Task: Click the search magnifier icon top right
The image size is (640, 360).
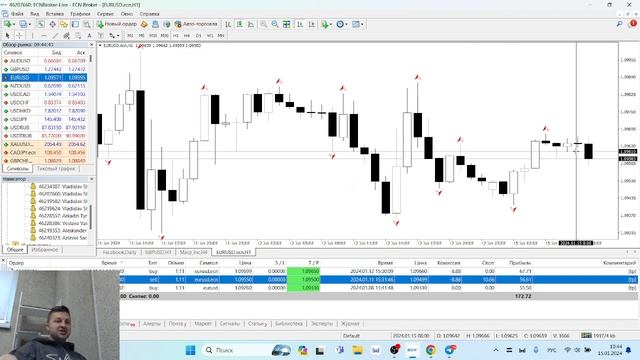Action: pyautogui.click(x=619, y=24)
